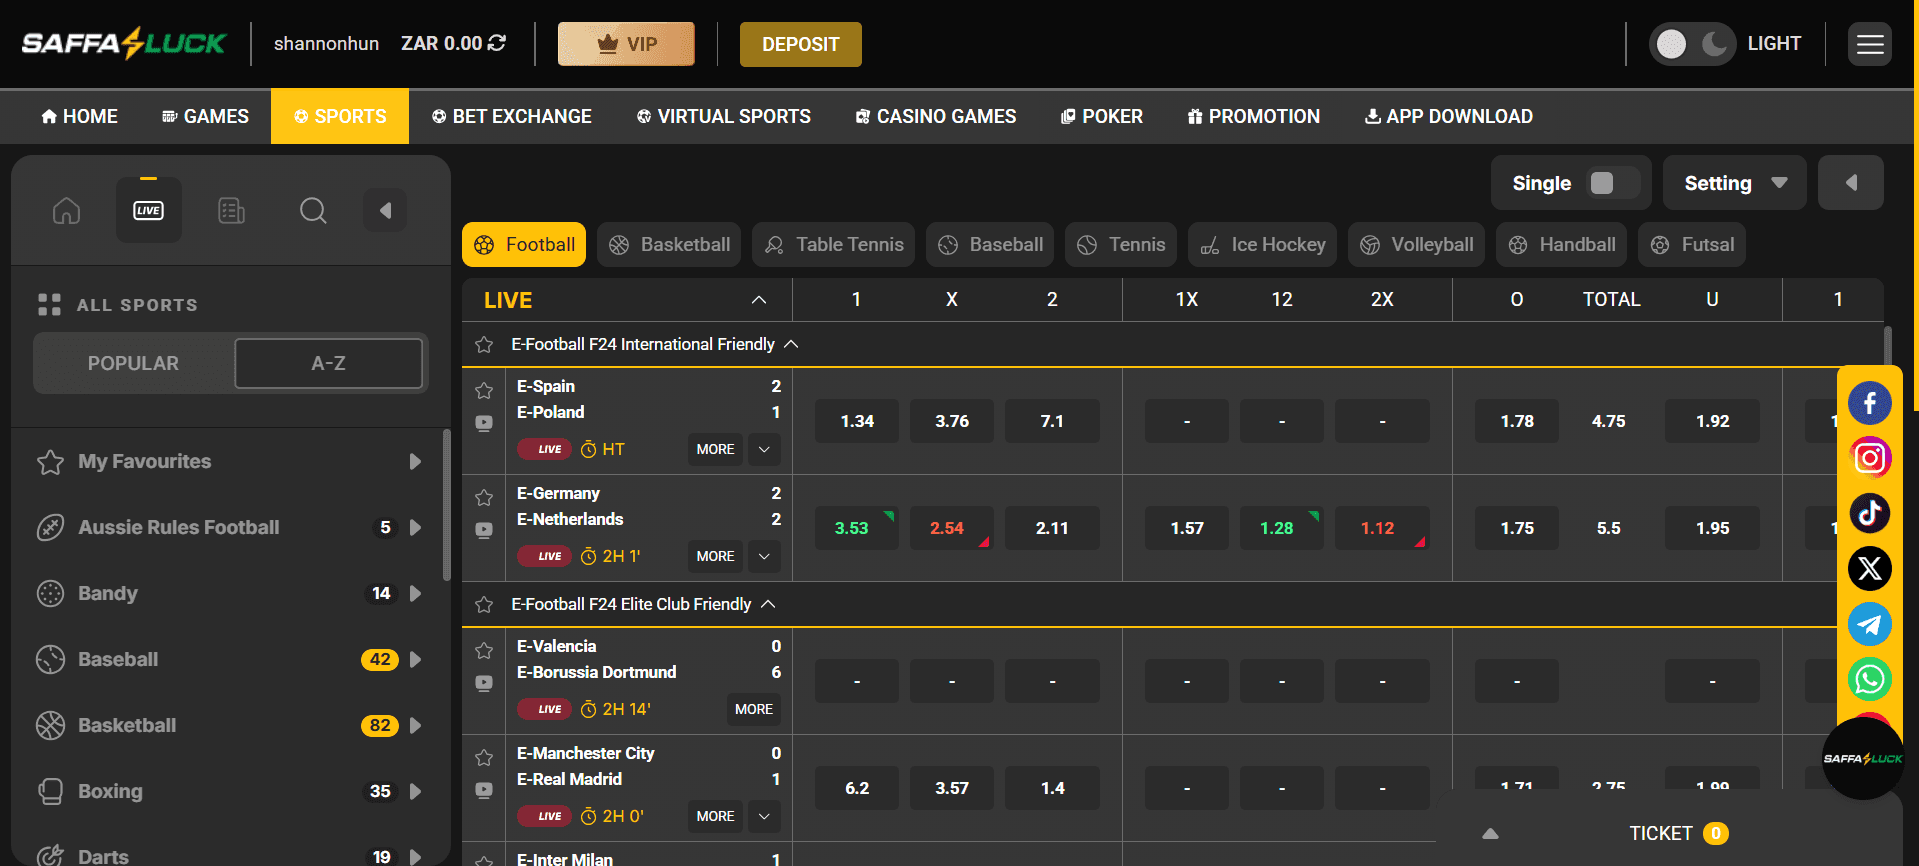Toggle the LIGHT theme switch

[1692, 44]
